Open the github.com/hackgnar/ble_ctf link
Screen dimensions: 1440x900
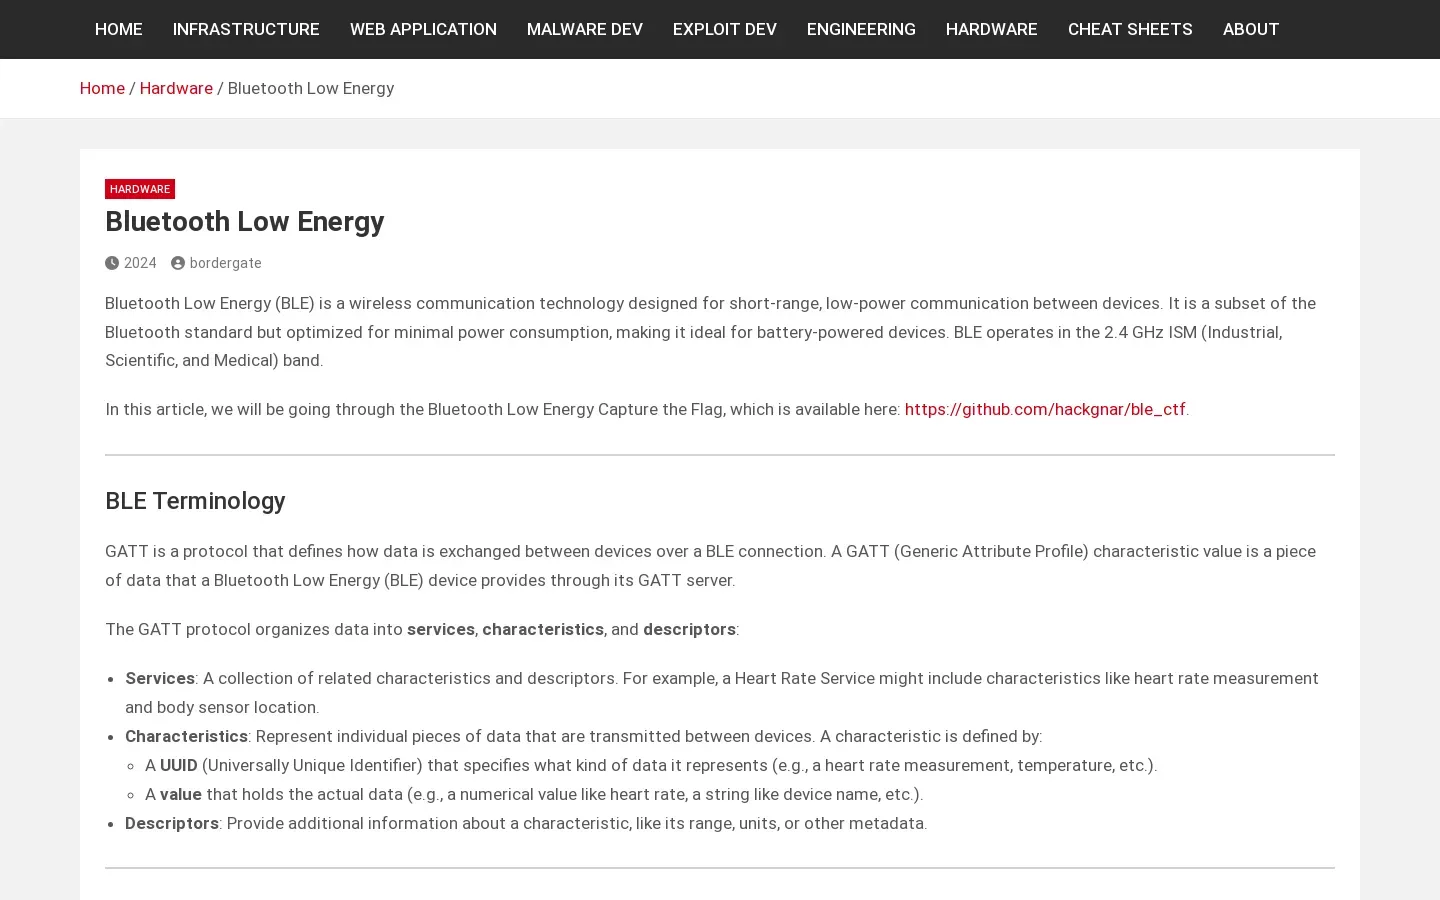1045,409
